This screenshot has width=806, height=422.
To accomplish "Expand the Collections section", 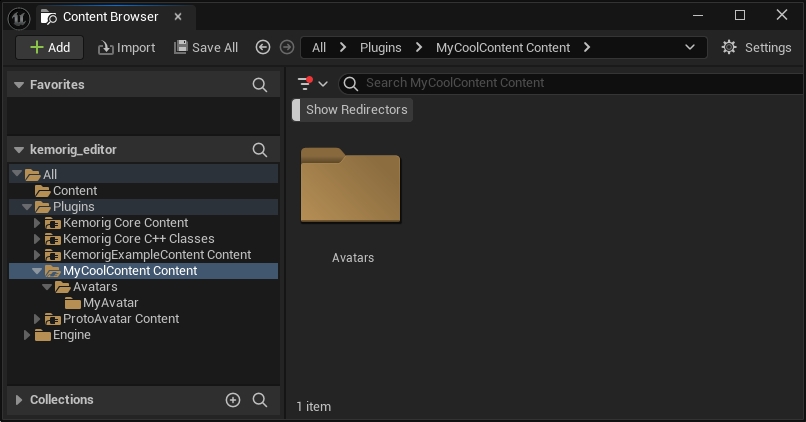I will (18, 400).
